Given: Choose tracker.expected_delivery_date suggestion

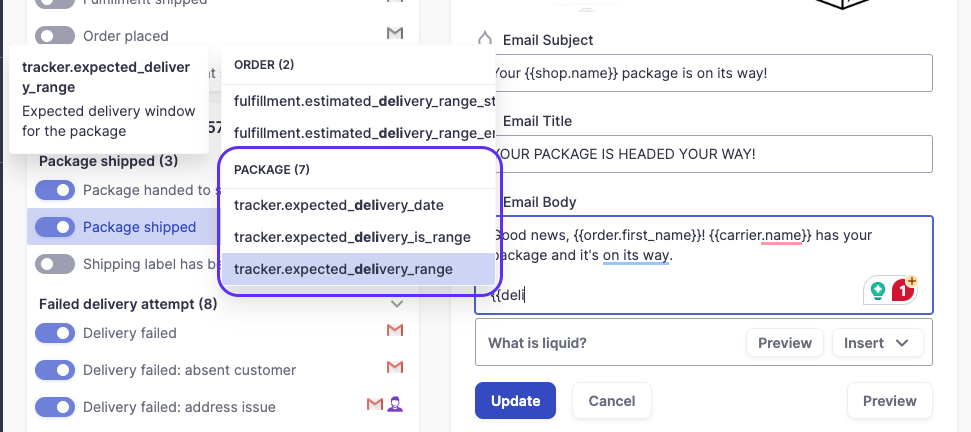Looking at the screenshot, I should click(339, 205).
